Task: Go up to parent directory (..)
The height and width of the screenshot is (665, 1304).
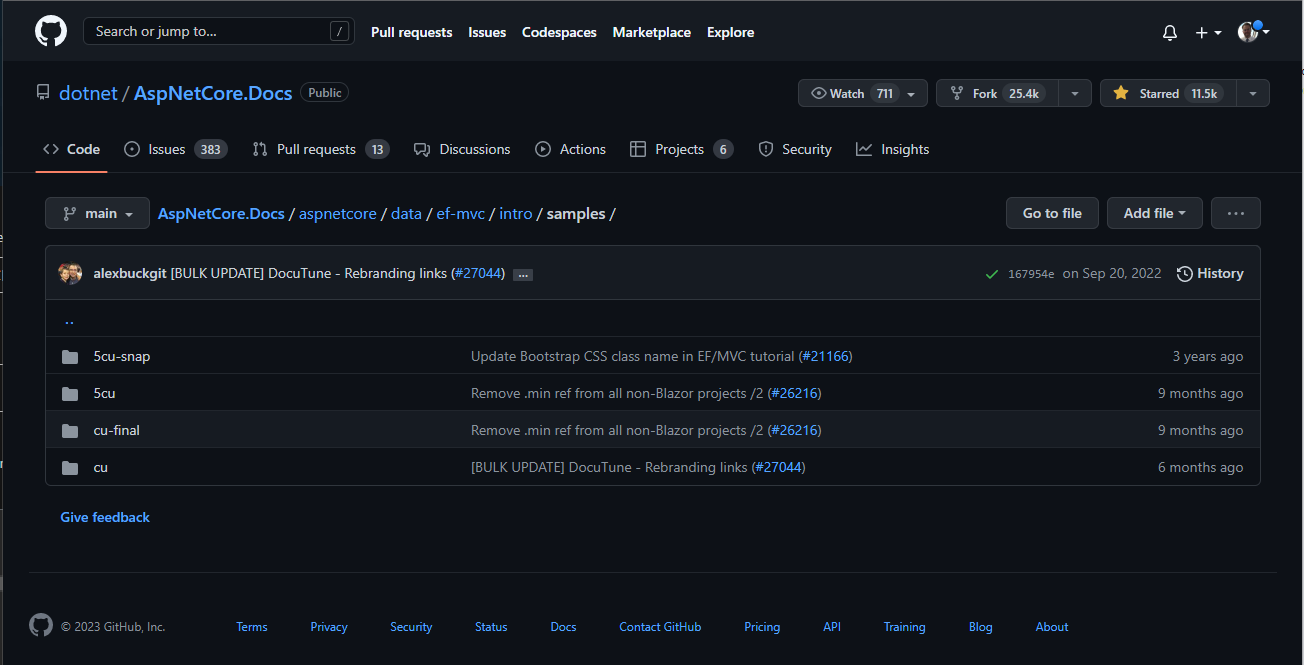Action: coord(69,320)
